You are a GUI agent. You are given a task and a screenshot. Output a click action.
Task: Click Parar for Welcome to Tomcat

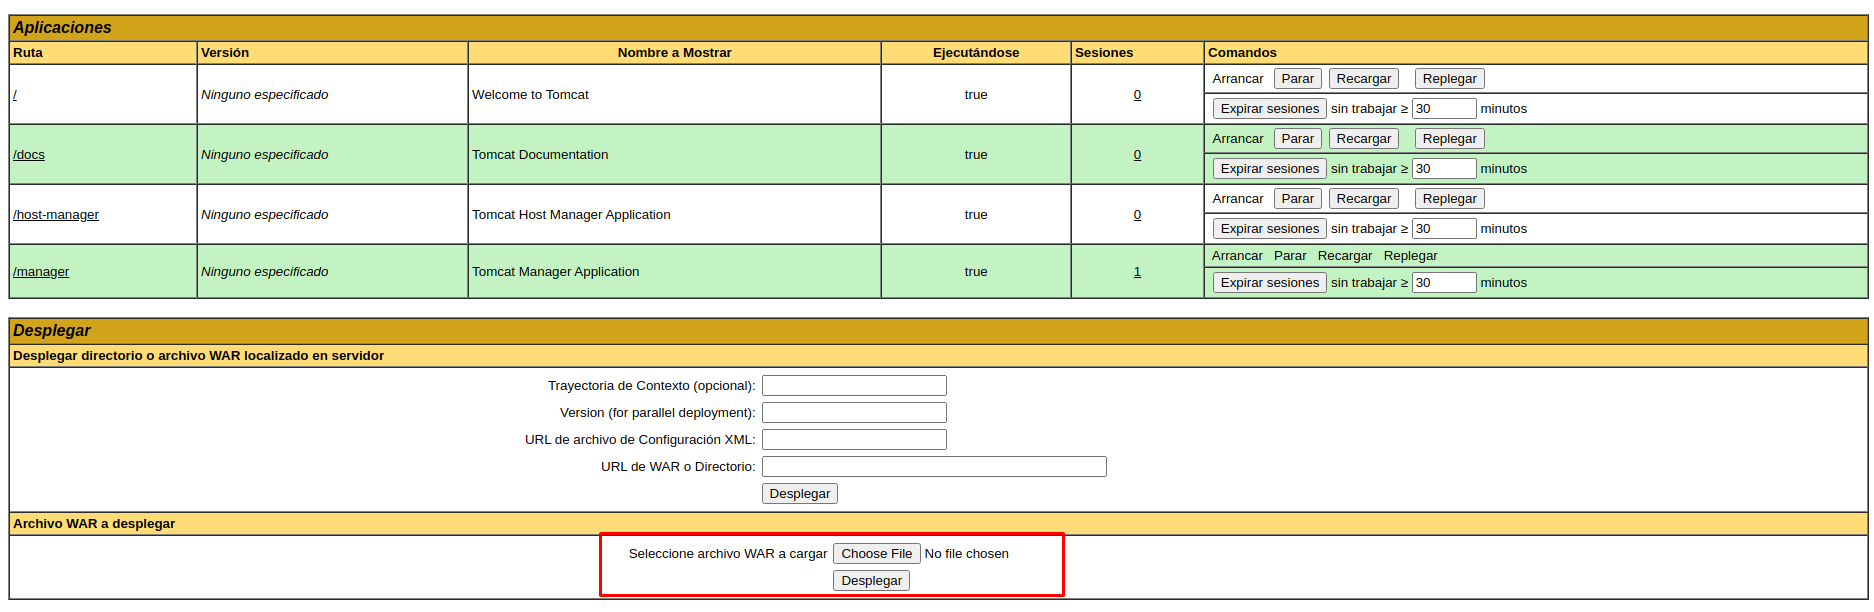coord(1298,79)
